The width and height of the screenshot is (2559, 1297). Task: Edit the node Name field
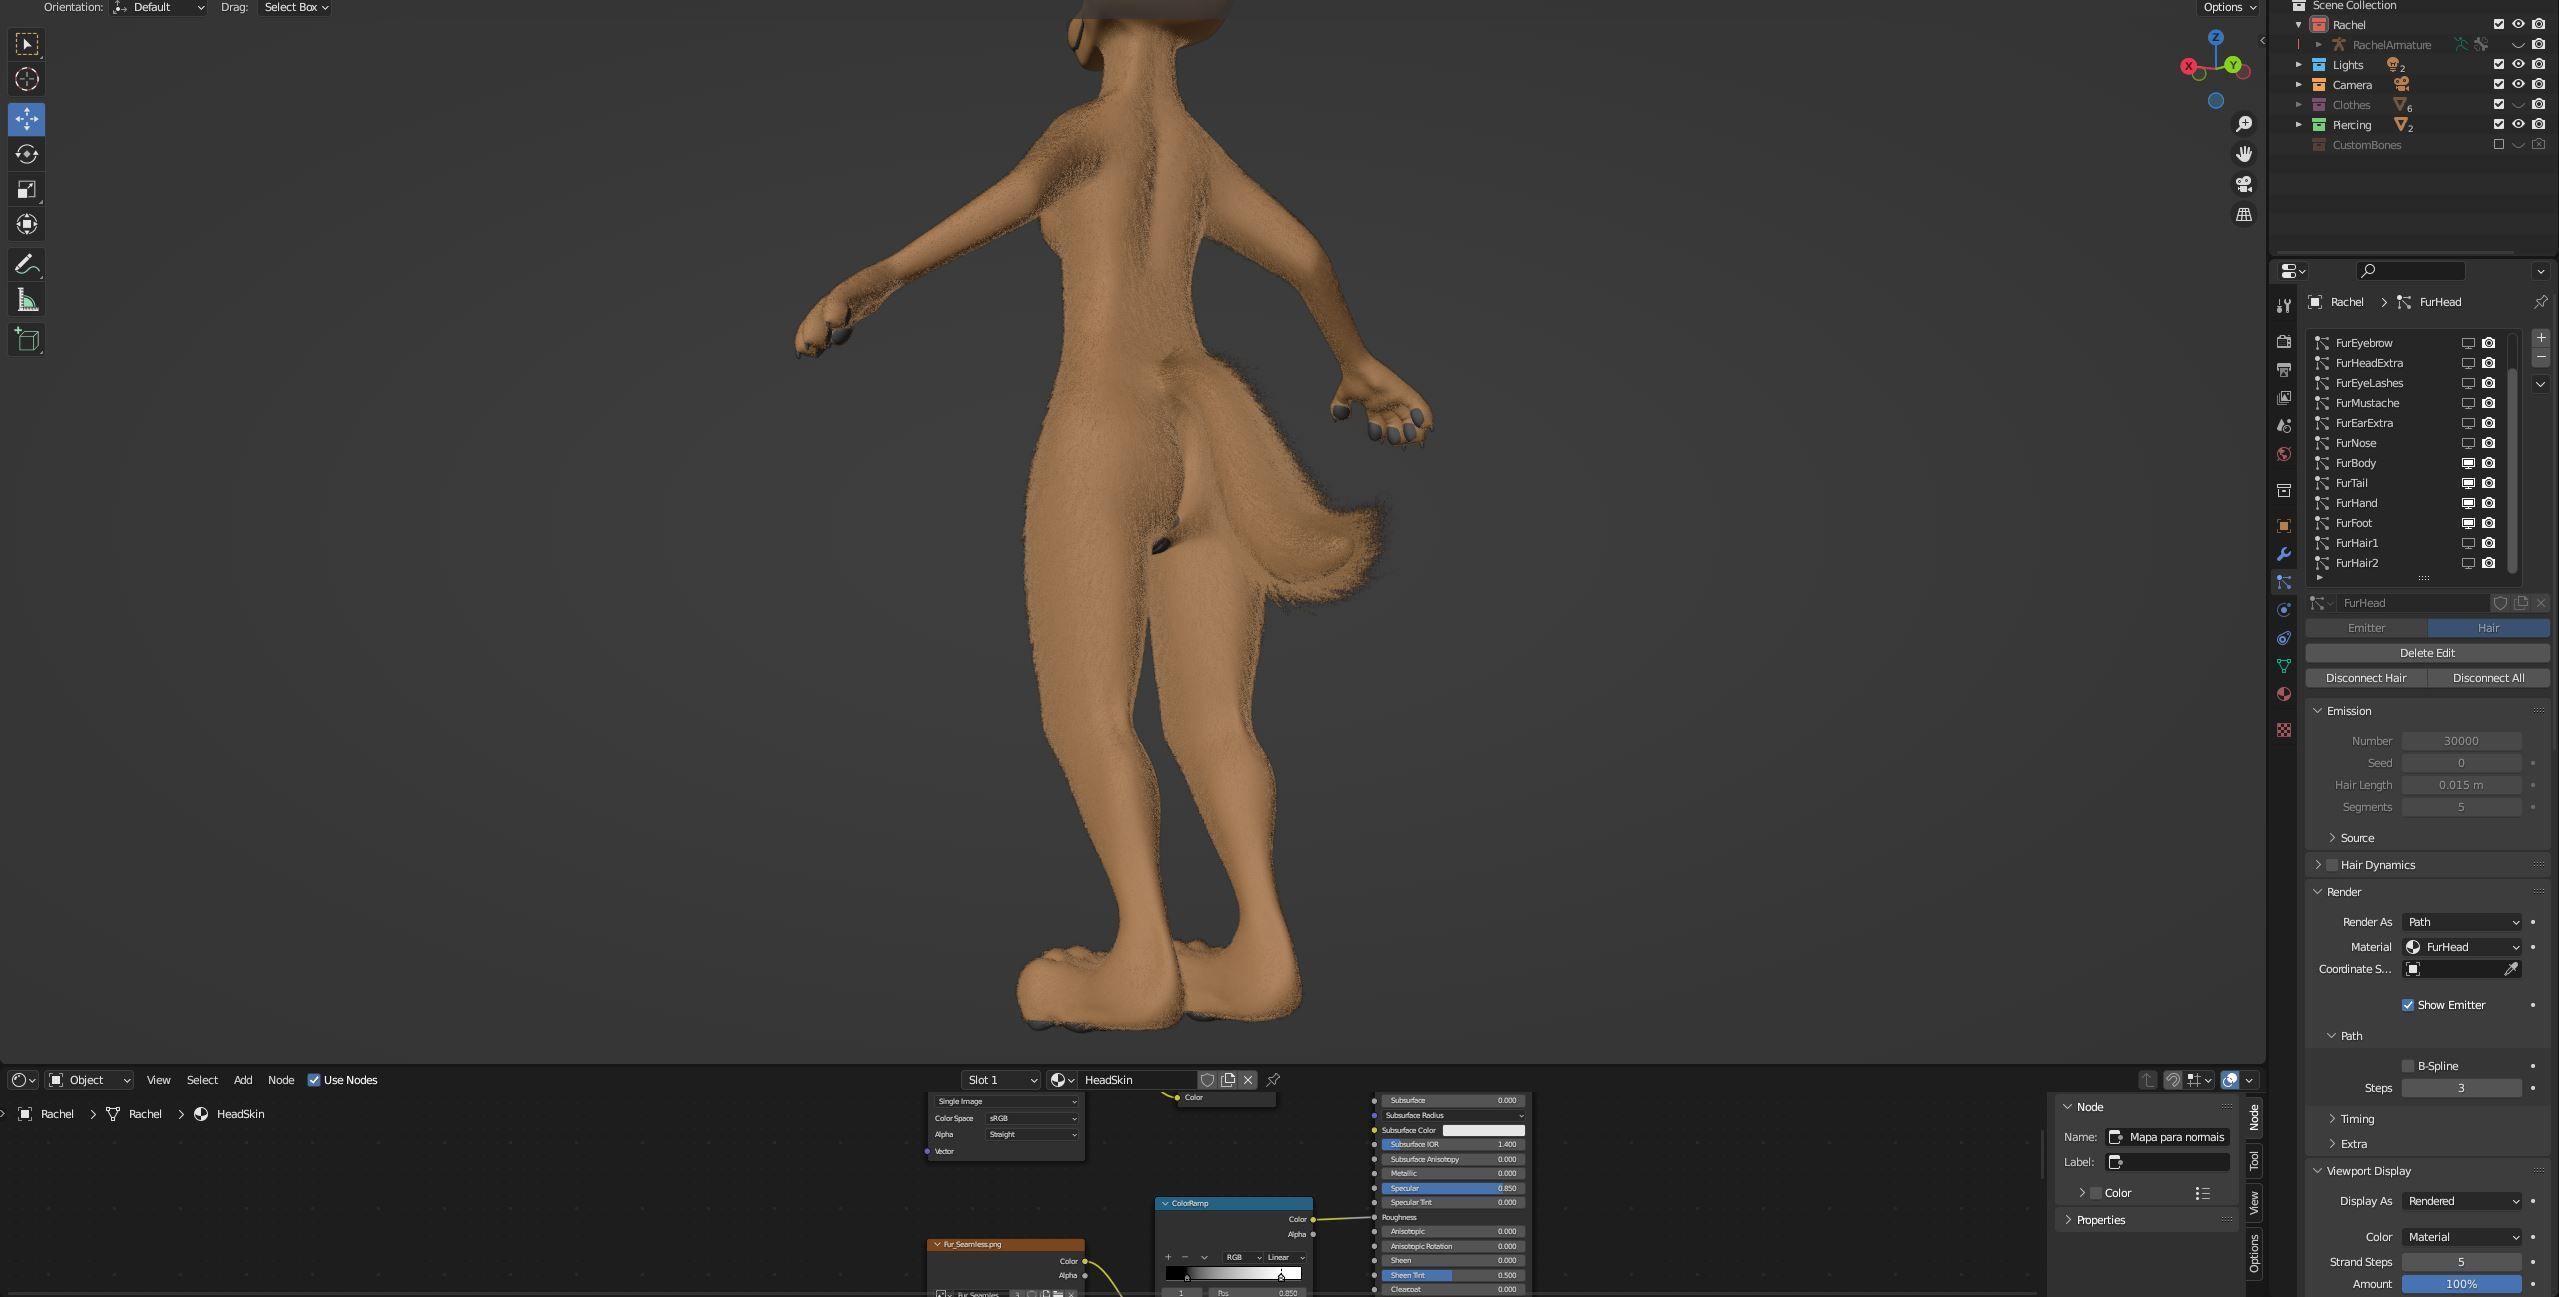click(2167, 1137)
